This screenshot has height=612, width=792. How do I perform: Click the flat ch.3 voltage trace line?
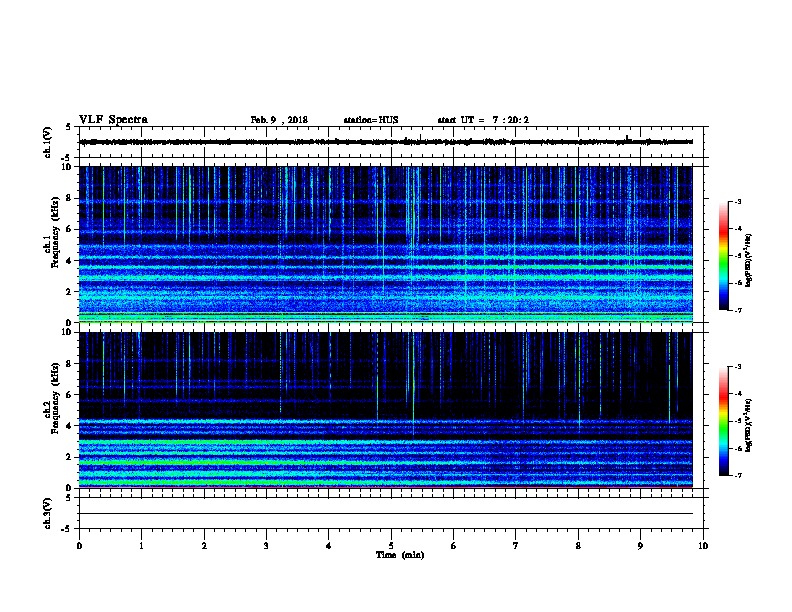(x=386, y=514)
